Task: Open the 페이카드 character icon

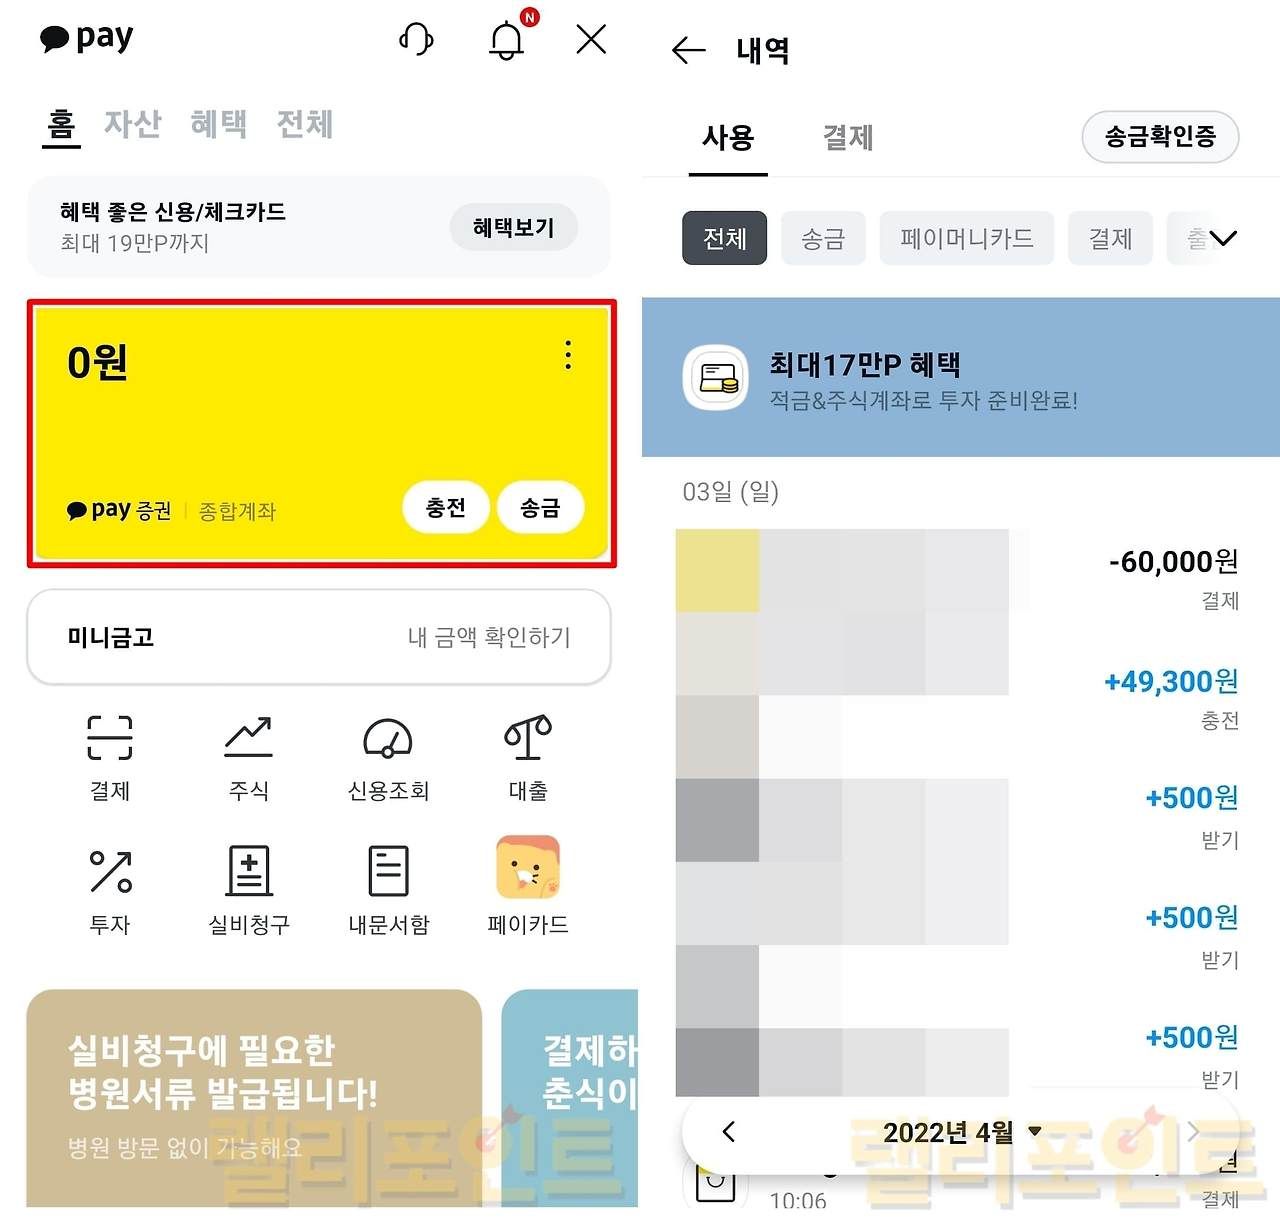Action: point(528,868)
